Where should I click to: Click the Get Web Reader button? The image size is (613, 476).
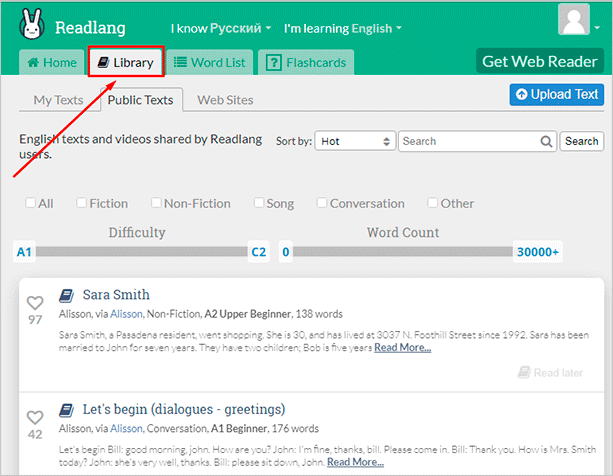(x=539, y=61)
